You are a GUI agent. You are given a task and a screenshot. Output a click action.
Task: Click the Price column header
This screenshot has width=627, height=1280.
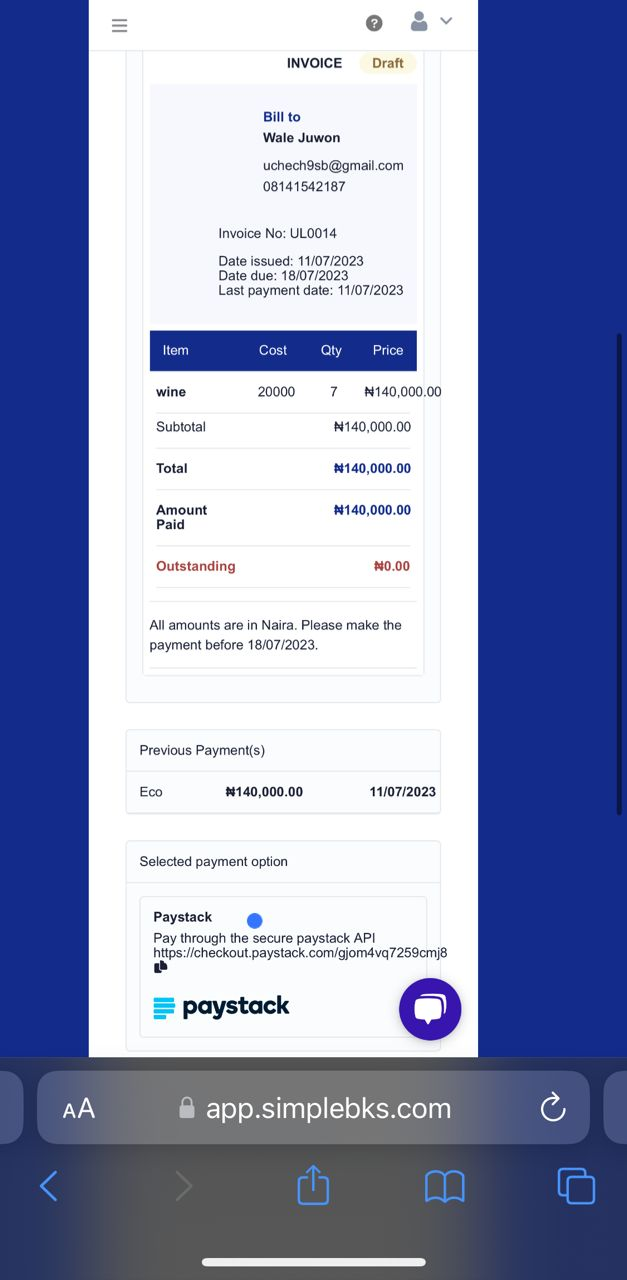click(388, 351)
